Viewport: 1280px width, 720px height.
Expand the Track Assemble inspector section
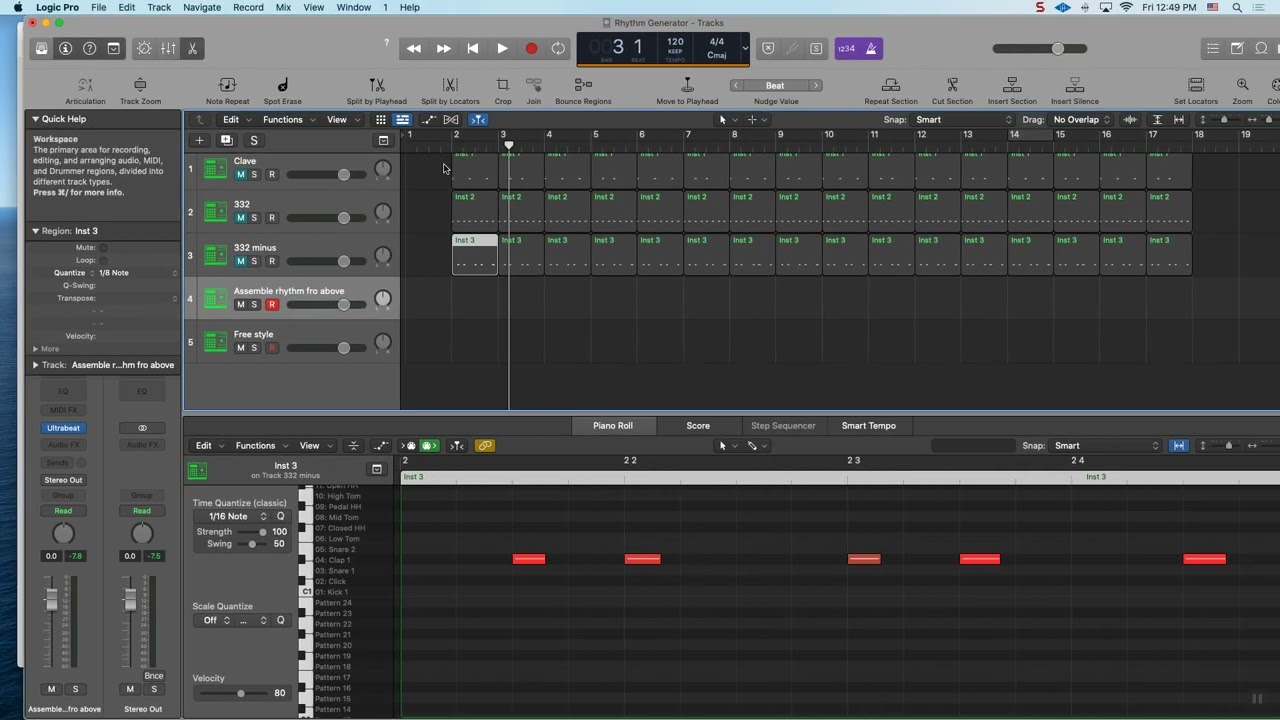coord(36,365)
